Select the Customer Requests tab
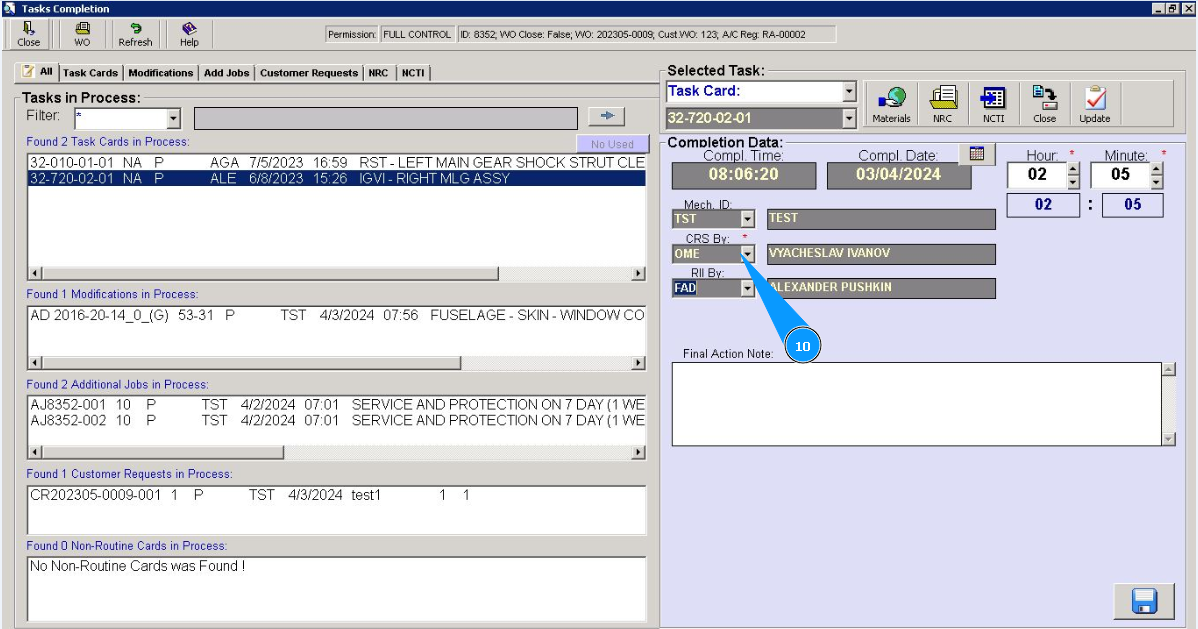 [x=309, y=73]
